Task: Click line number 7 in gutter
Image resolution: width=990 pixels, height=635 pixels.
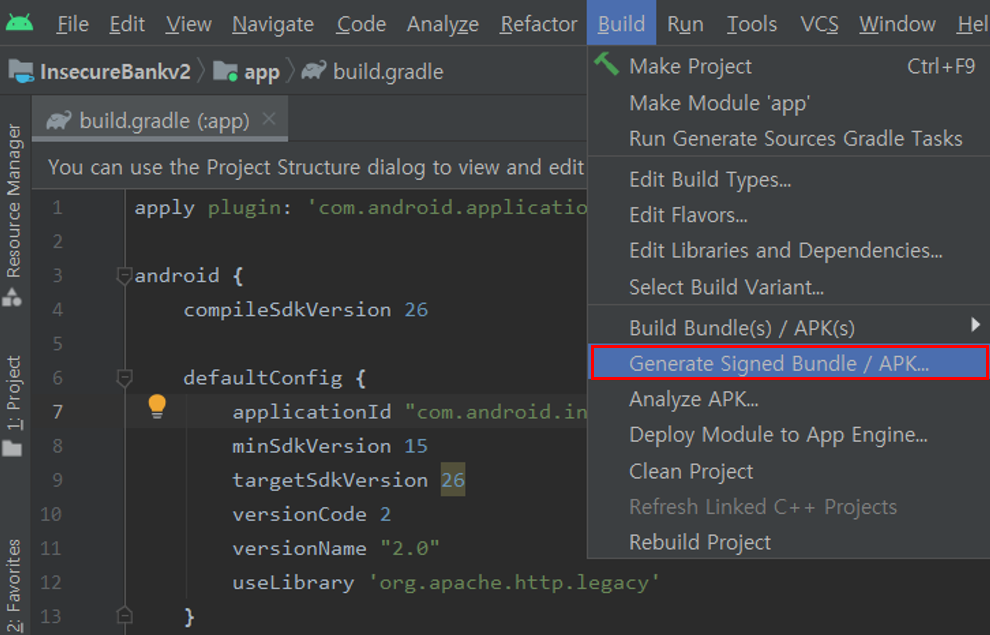Action: [57, 412]
